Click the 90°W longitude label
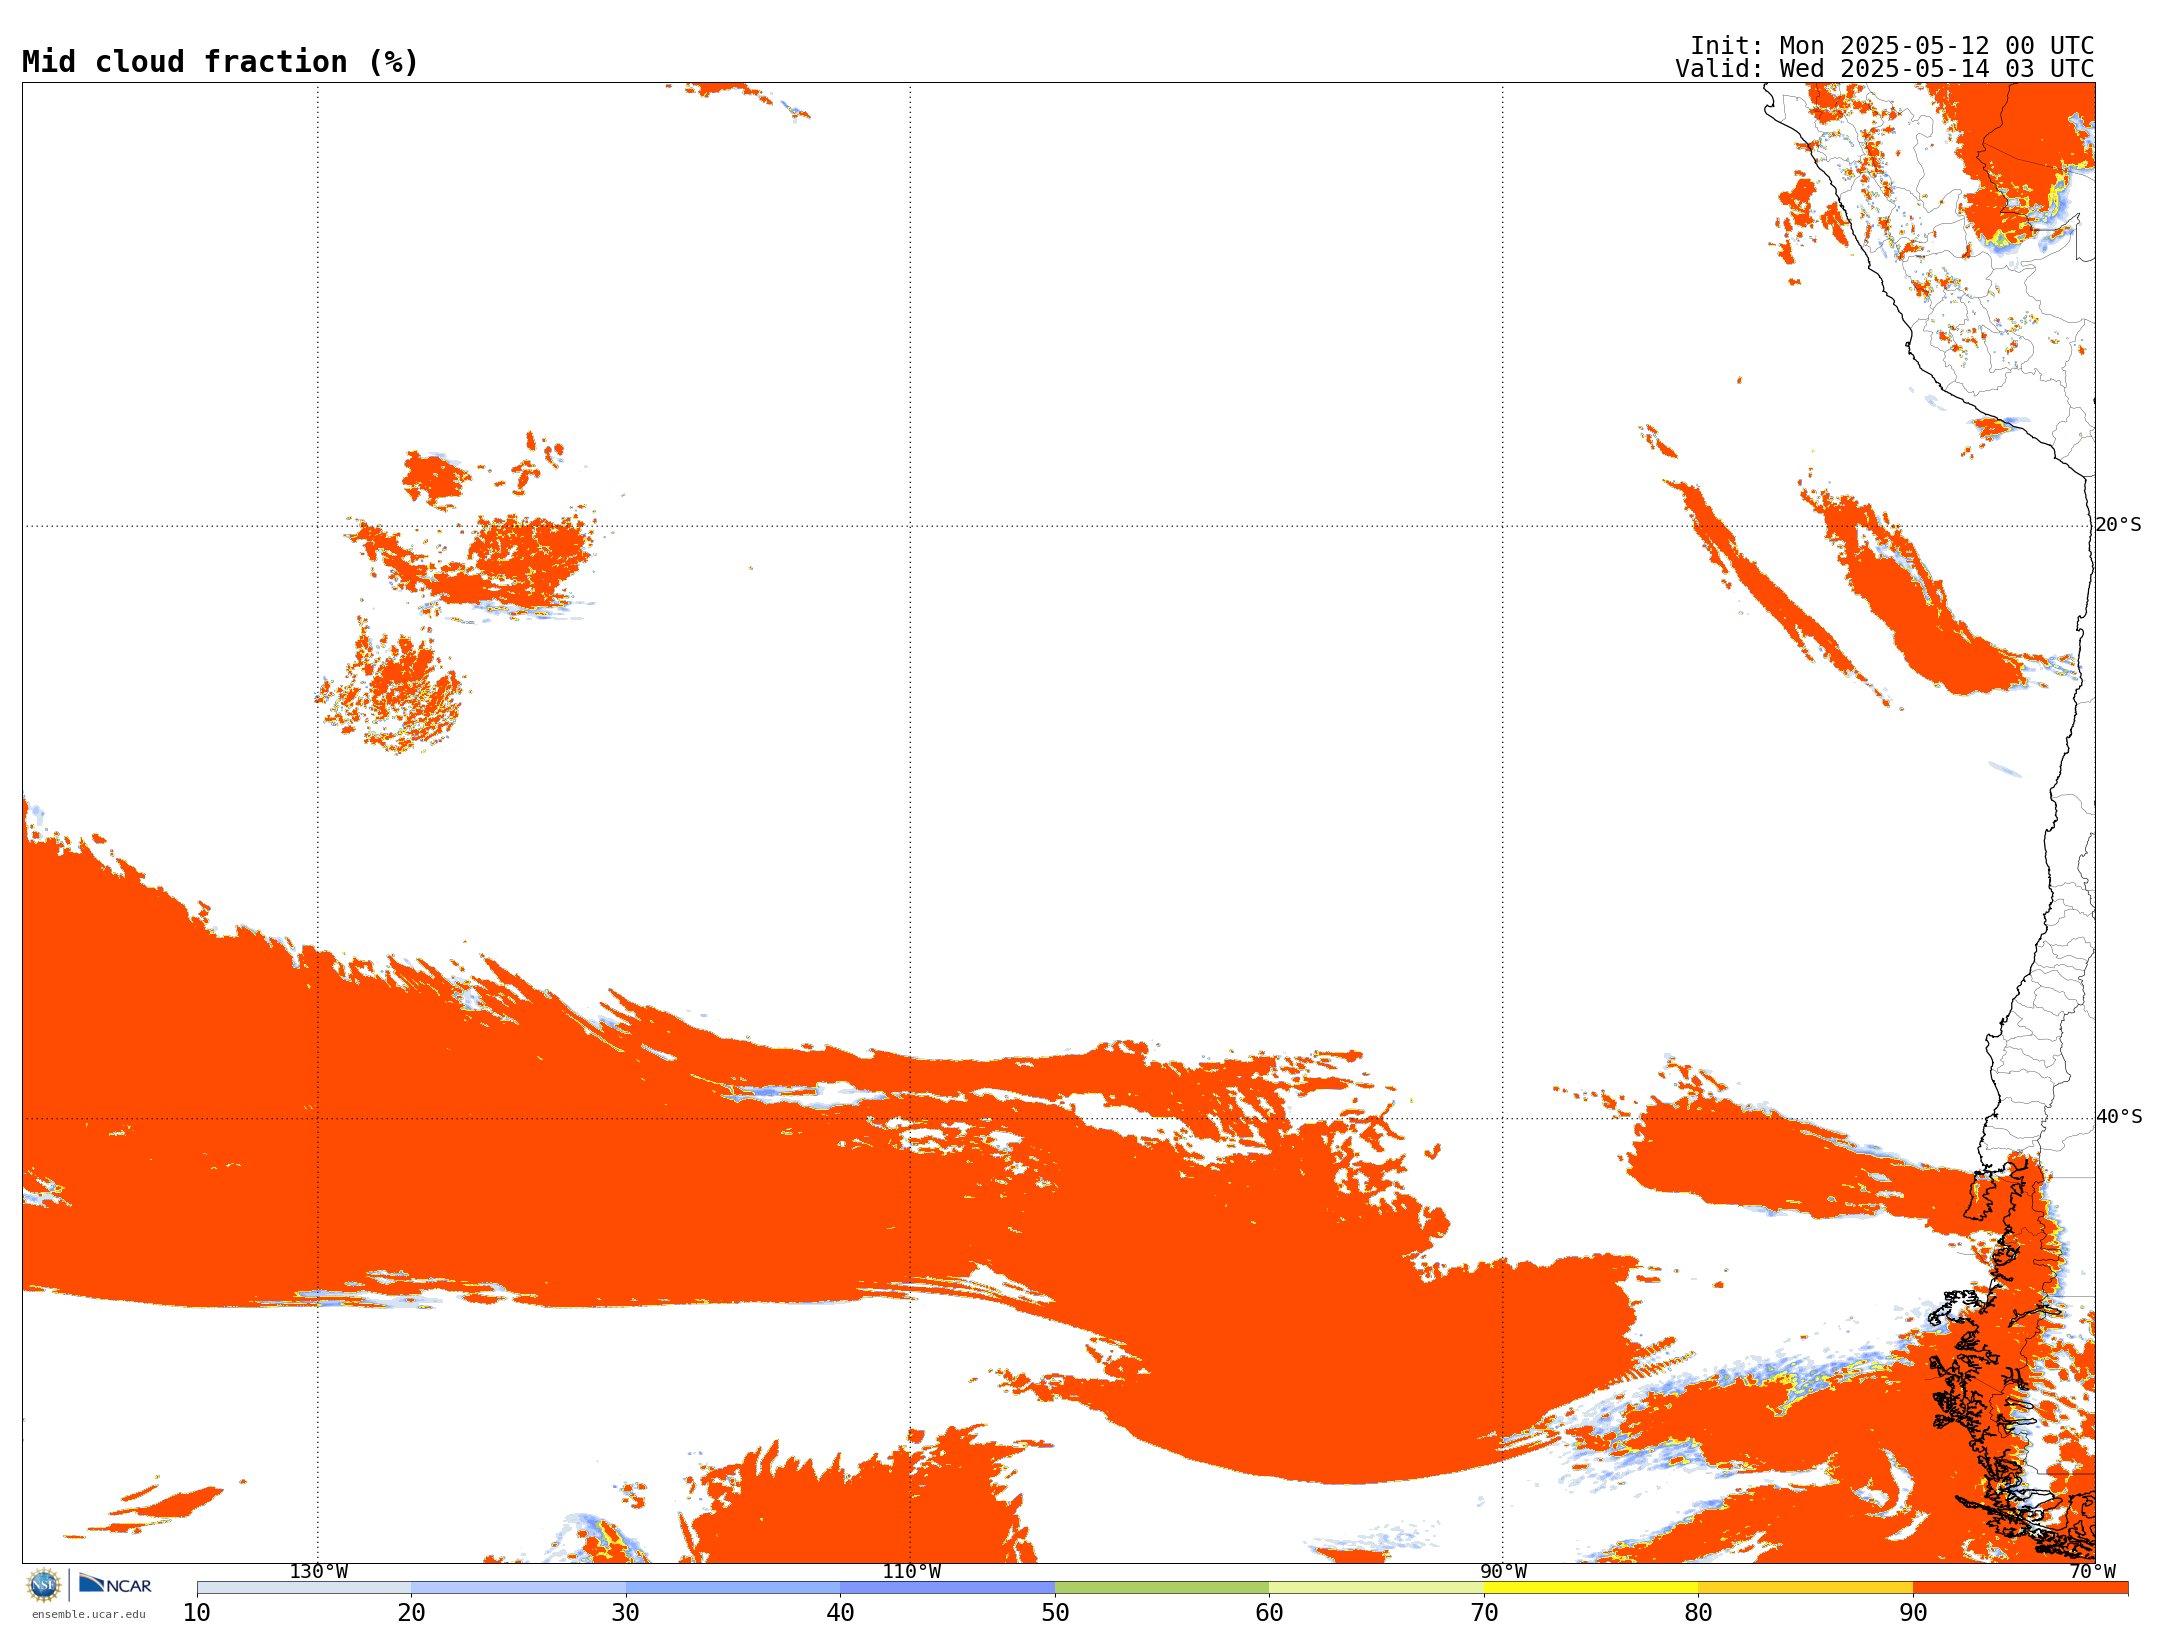2160x1626 pixels. pyautogui.click(x=1503, y=1572)
